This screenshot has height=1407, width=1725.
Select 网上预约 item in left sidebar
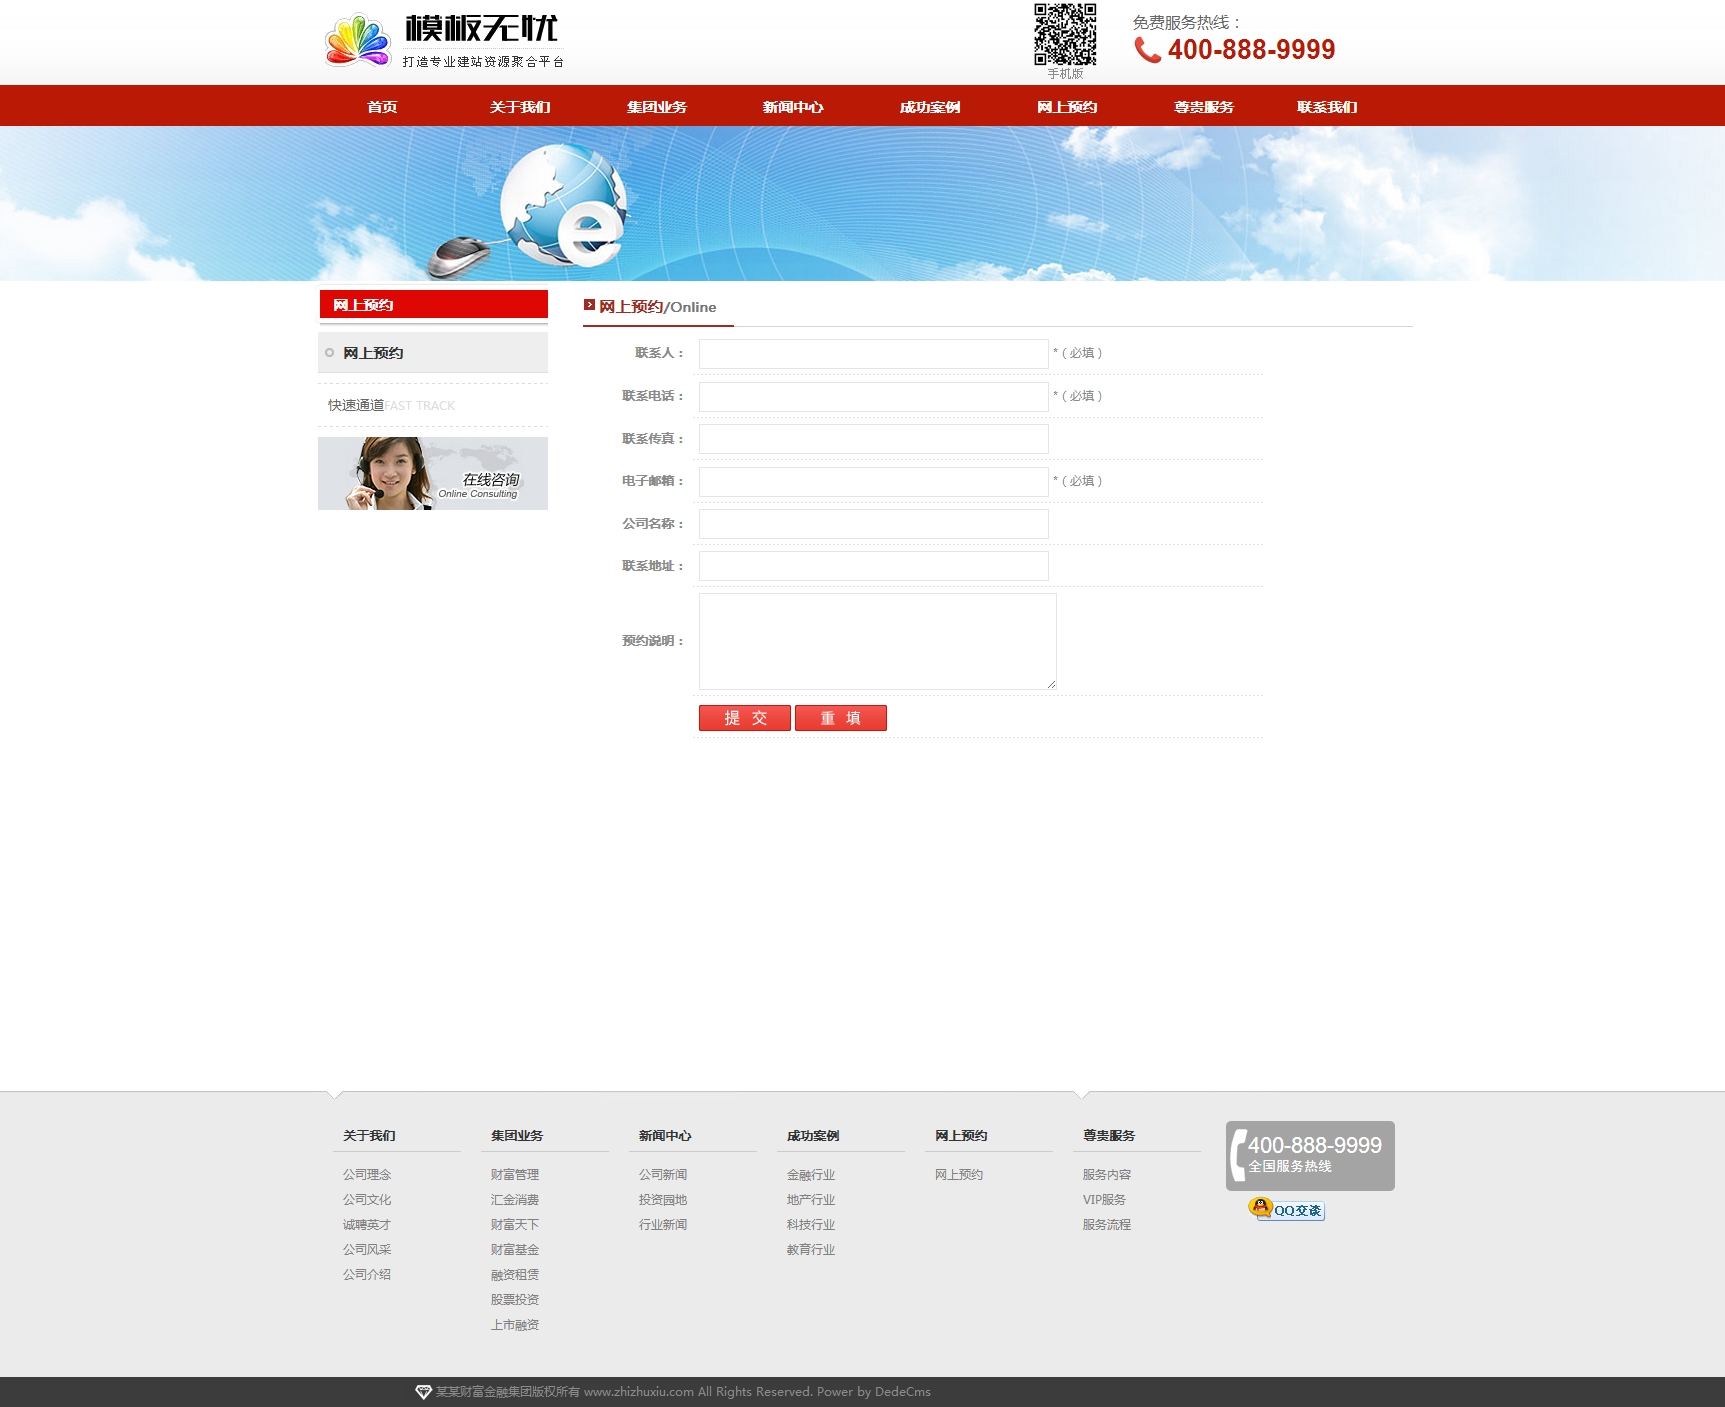click(x=373, y=353)
